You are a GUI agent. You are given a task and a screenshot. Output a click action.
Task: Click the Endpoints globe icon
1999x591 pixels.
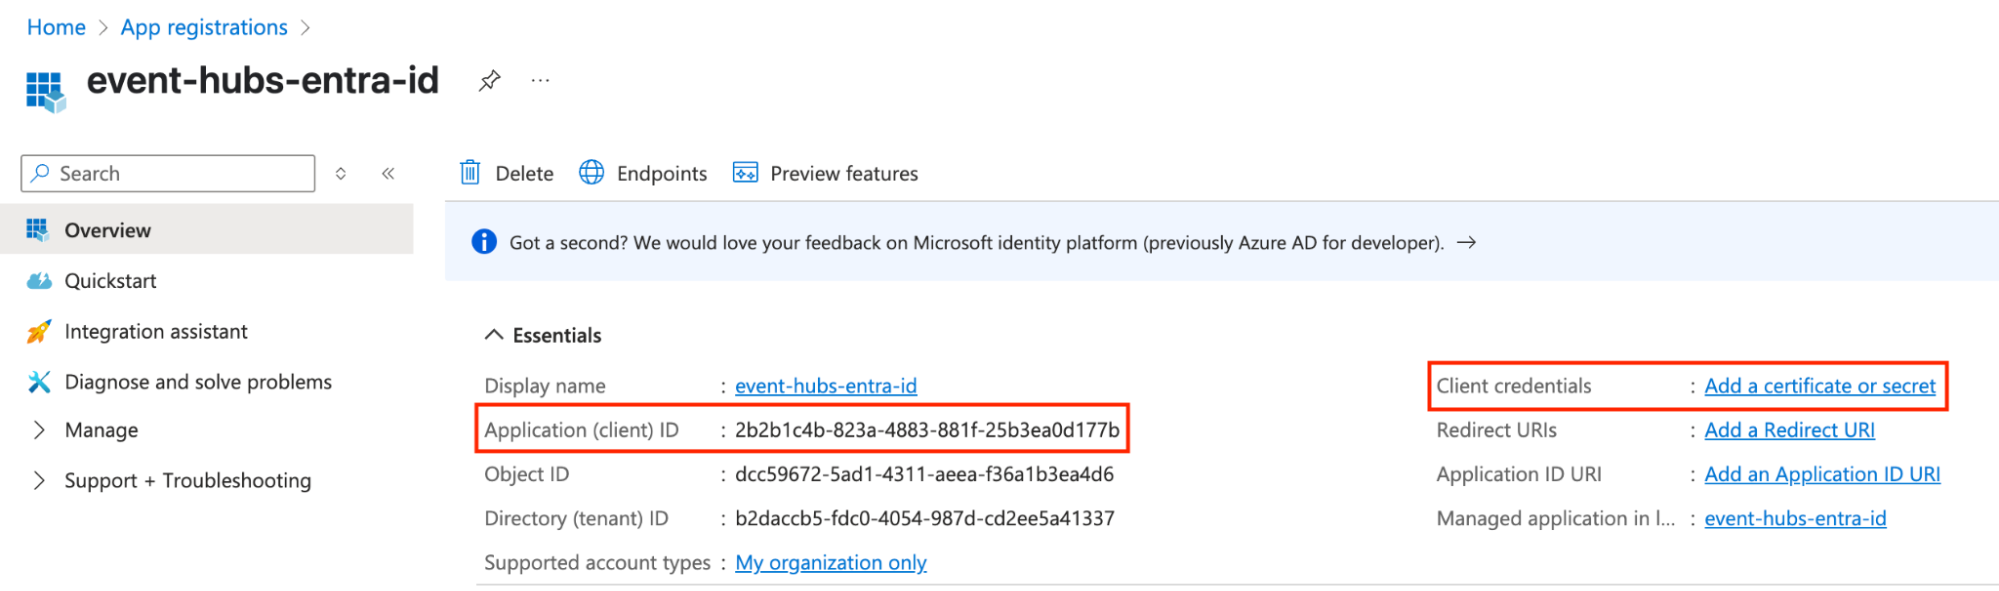592,173
